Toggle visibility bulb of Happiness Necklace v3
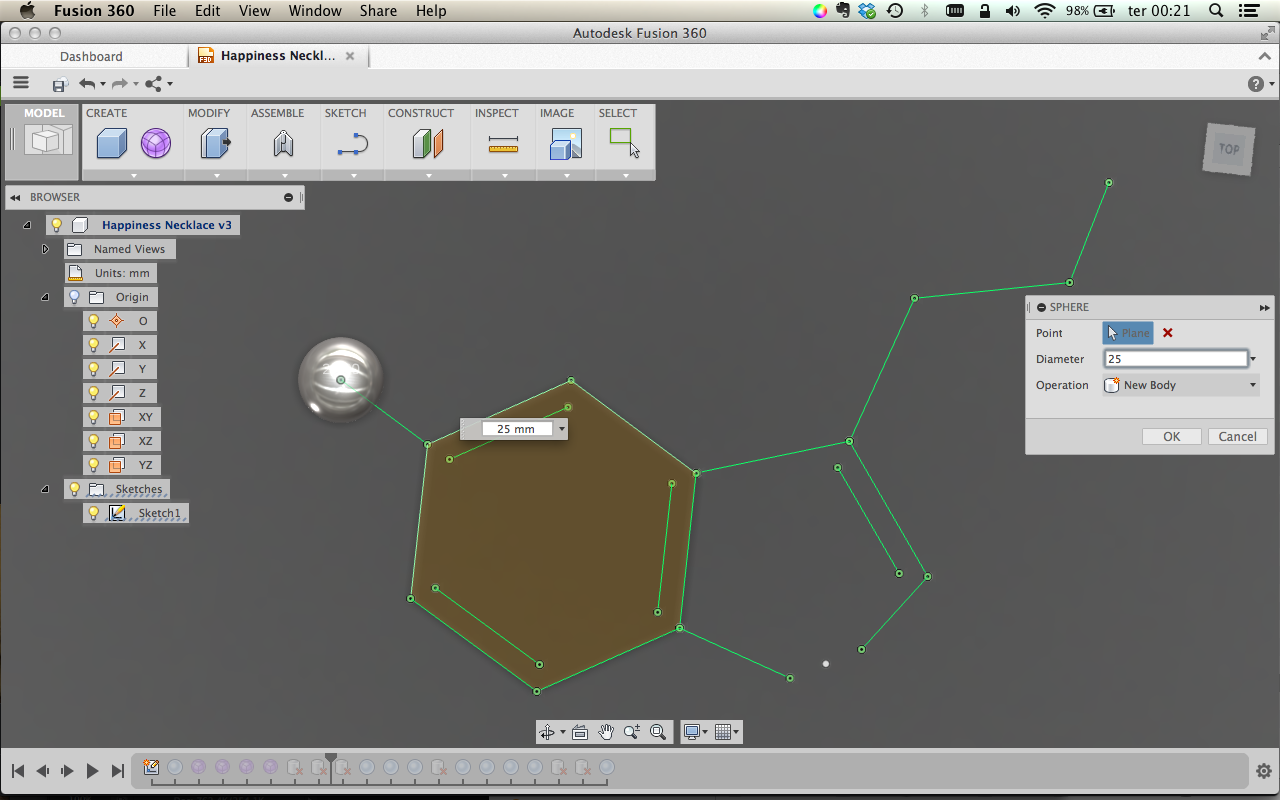 56,225
